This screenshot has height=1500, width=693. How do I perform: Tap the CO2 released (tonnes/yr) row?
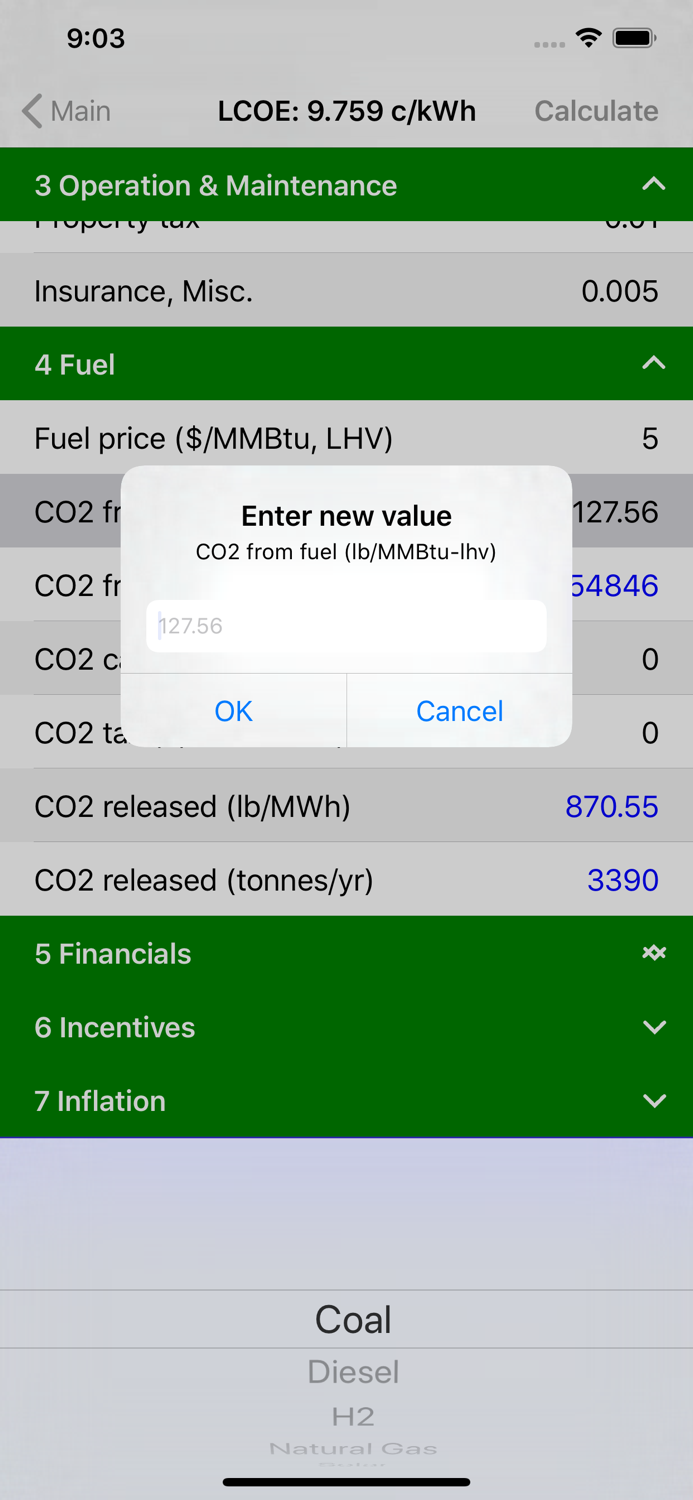346,880
